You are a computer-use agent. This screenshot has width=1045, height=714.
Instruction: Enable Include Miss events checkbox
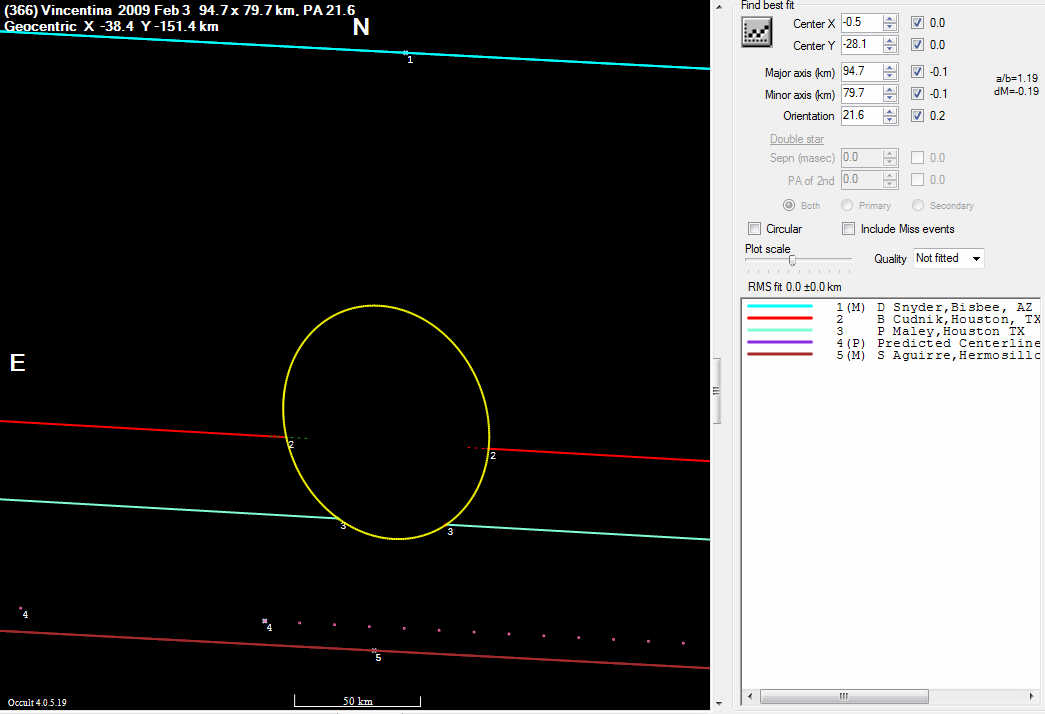coord(848,229)
